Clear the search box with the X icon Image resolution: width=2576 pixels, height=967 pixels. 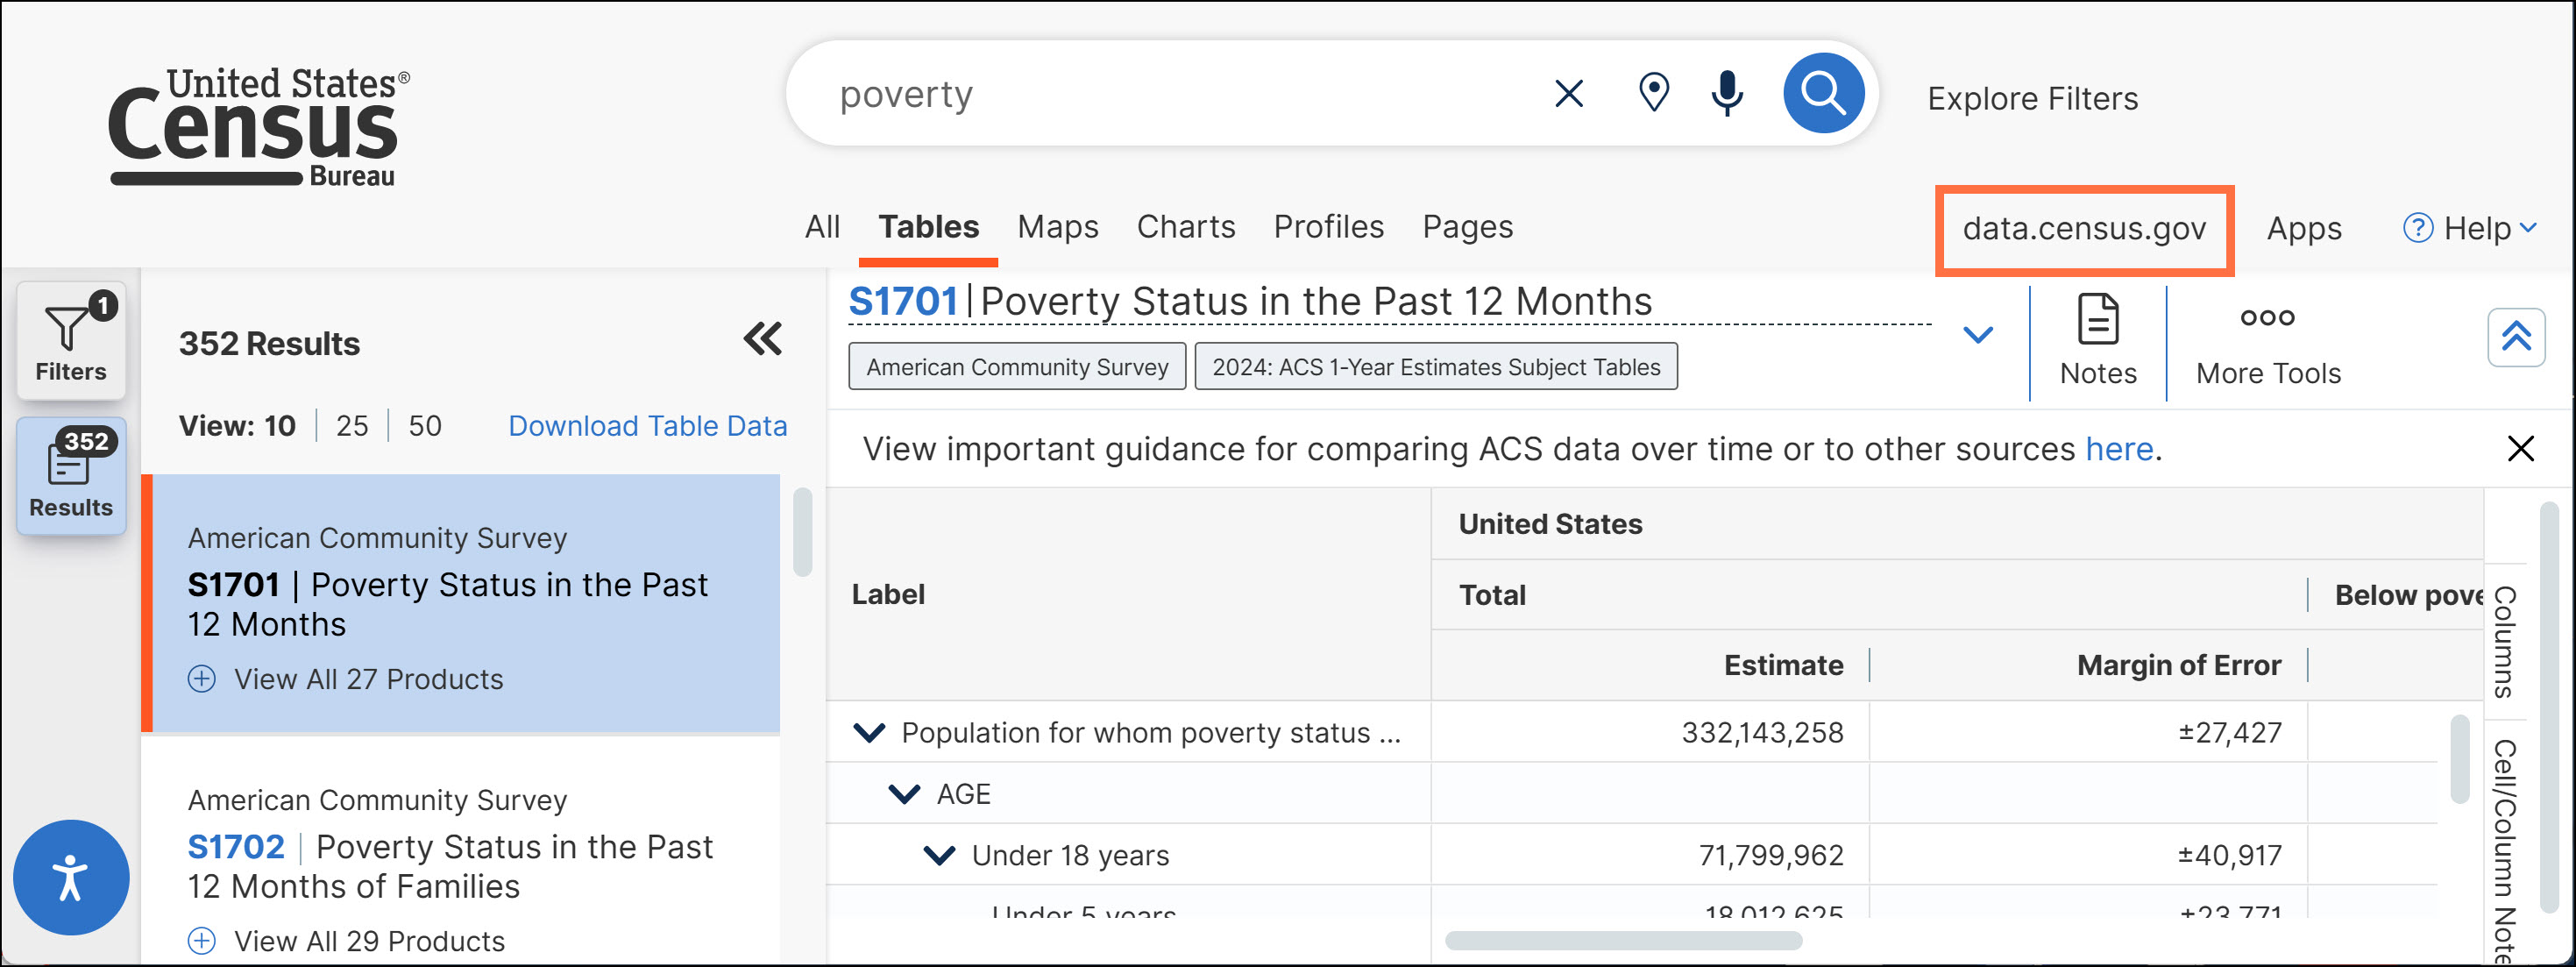[x=1568, y=94]
